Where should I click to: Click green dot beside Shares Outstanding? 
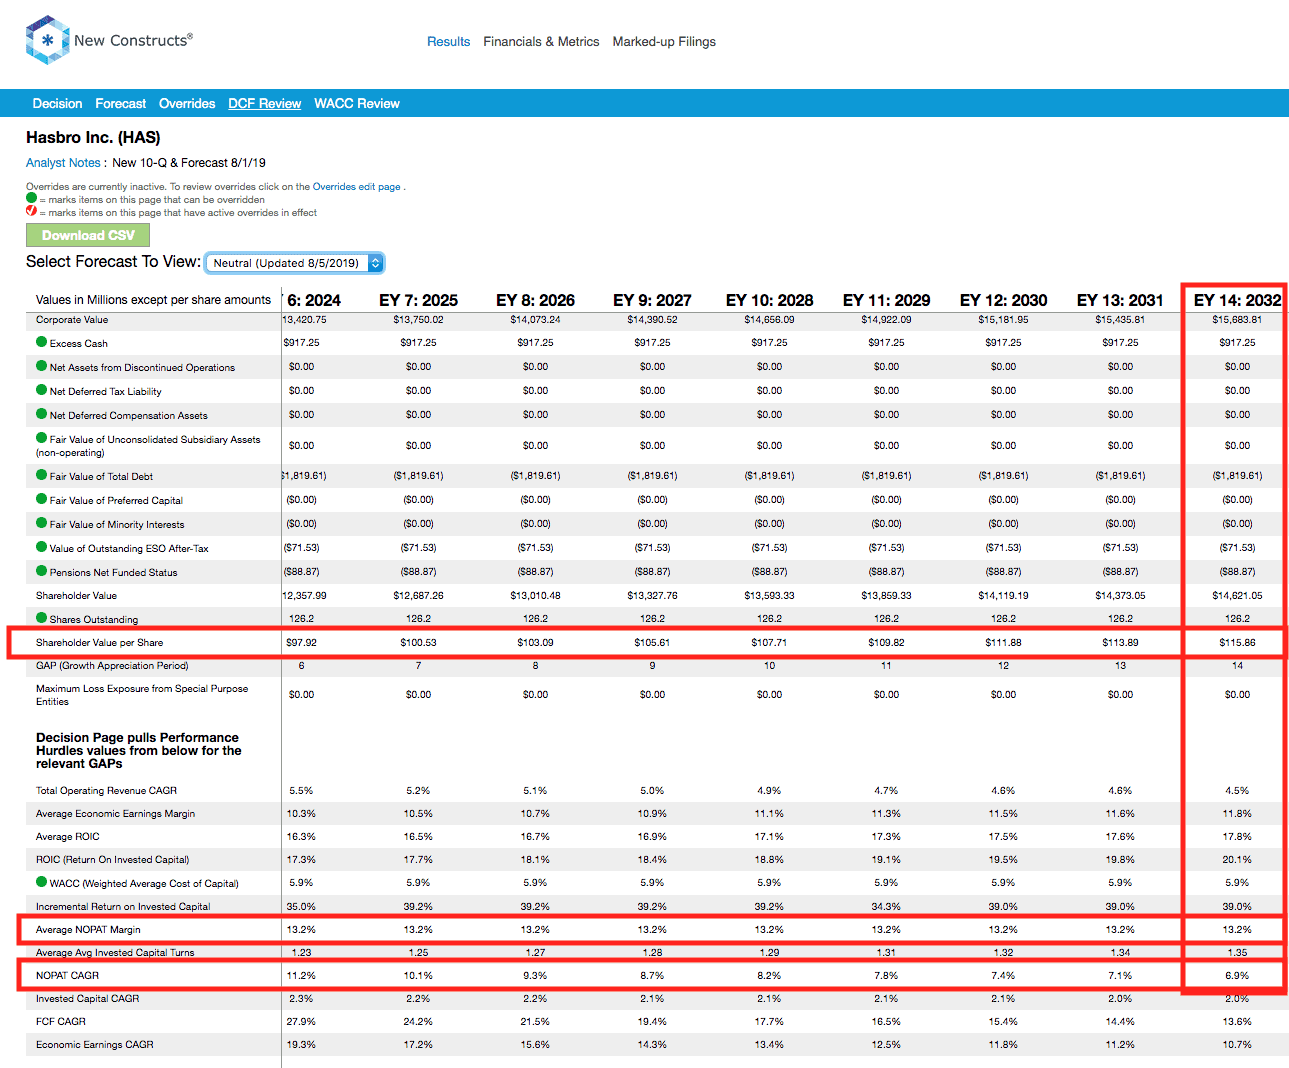click(x=42, y=618)
